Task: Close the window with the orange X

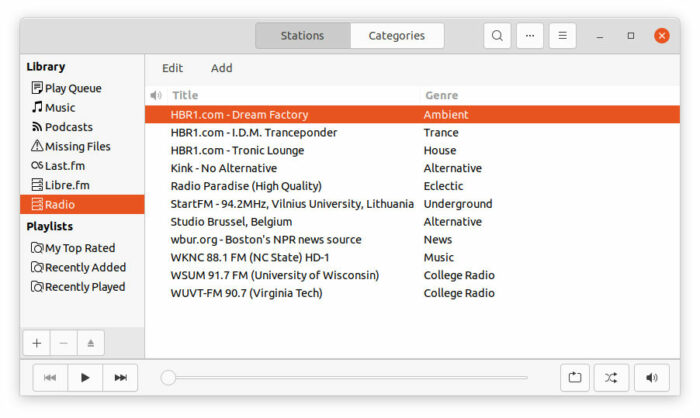Action: point(662,36)
